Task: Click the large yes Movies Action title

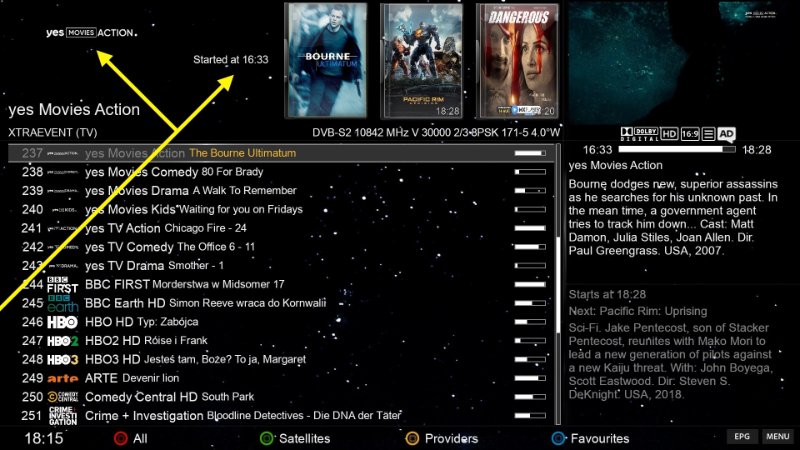Action: tap(74, 110)
